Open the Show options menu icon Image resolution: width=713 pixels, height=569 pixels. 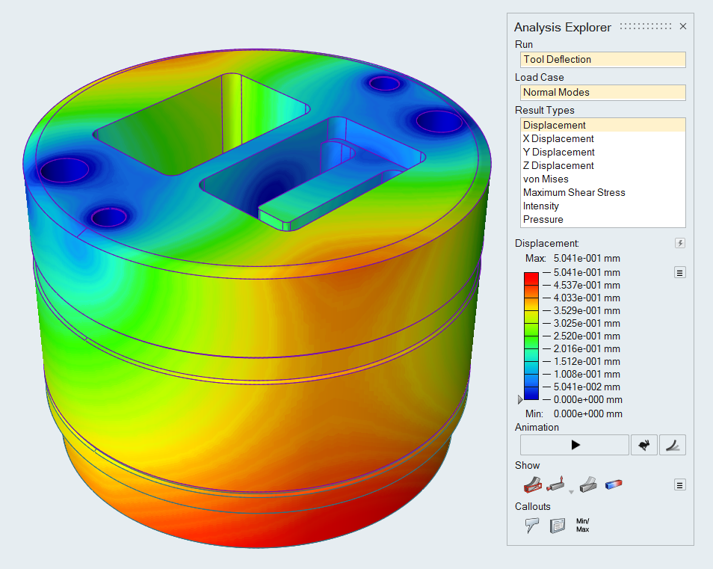680,485
